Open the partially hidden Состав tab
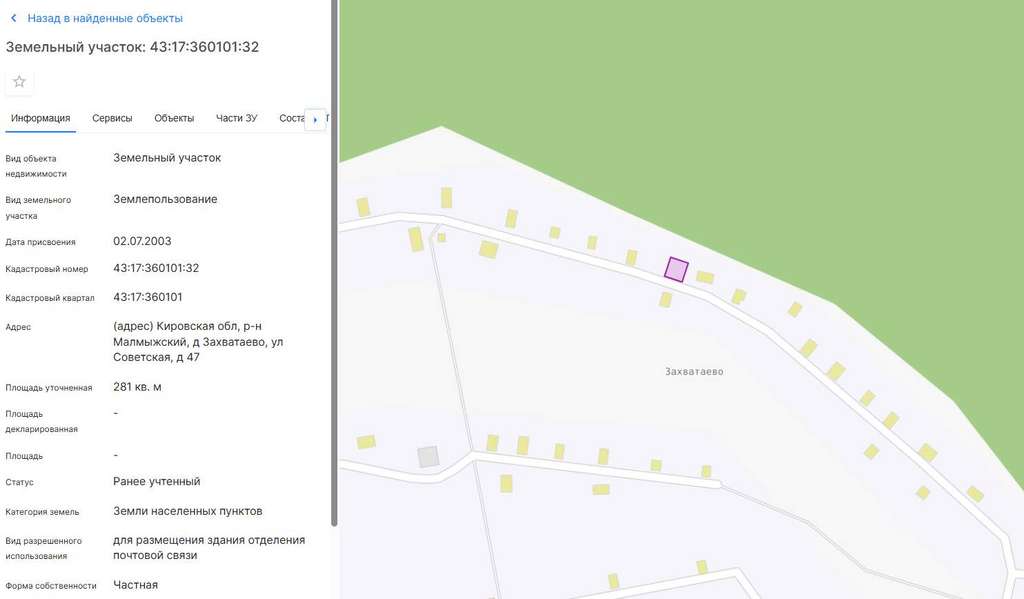This screenshot has height=599, width=1024. coord(292,118)
